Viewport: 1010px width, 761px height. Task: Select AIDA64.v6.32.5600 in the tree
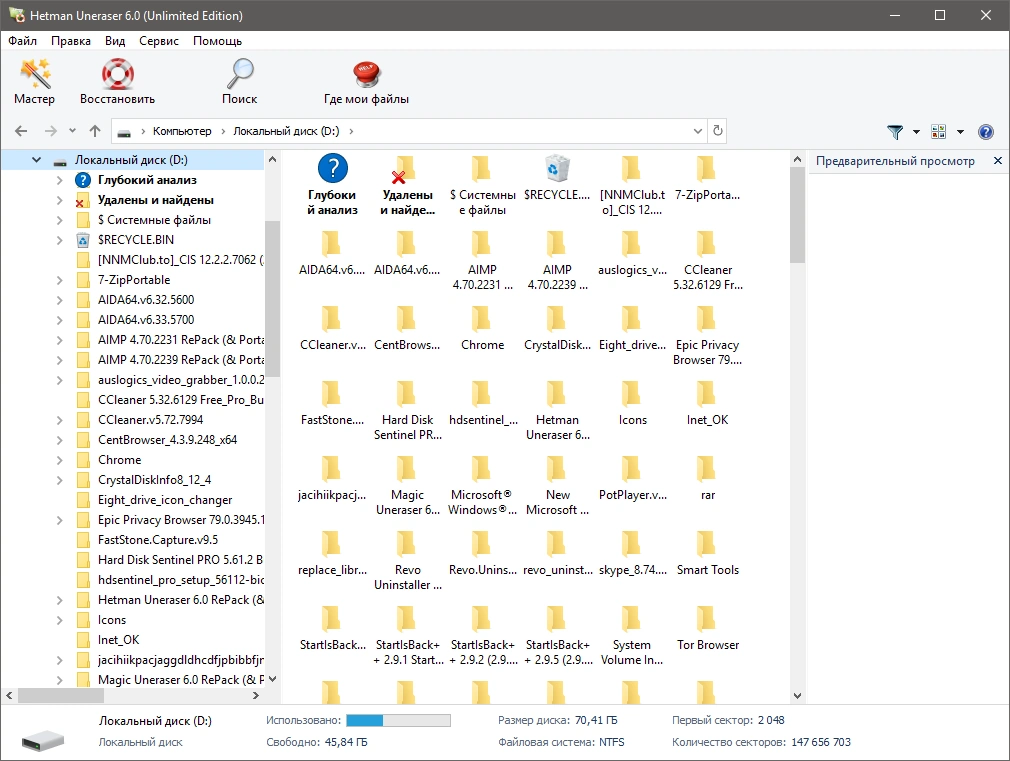[146, 300]
